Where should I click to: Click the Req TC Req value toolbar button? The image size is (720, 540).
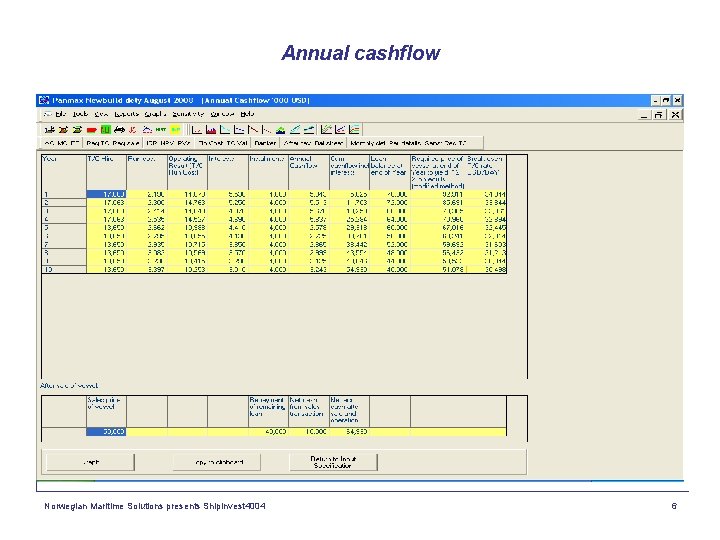pyautogui.click(x=113, y=143)
